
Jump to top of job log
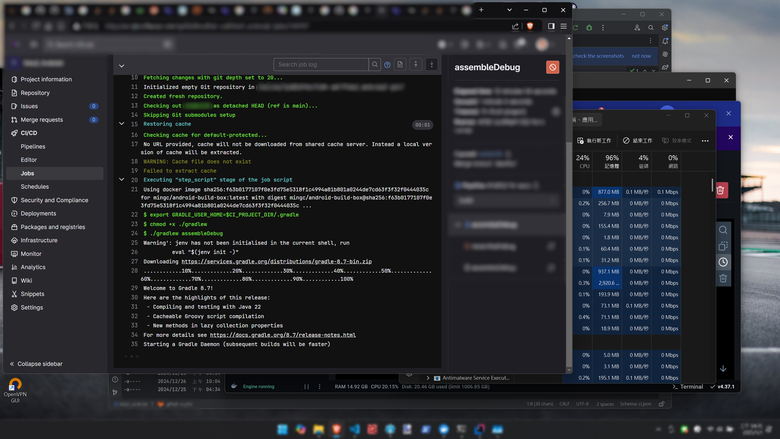point(416,64)
